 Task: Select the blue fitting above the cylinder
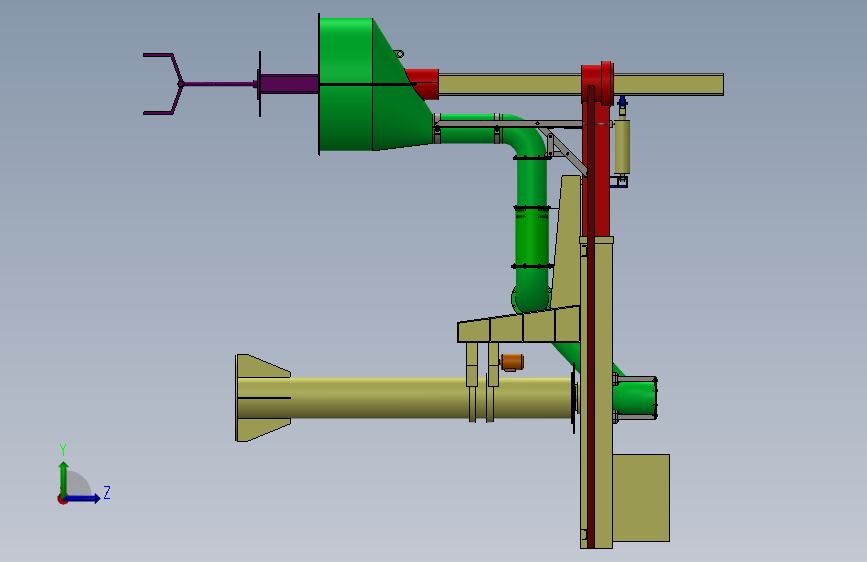click(623, 102)
